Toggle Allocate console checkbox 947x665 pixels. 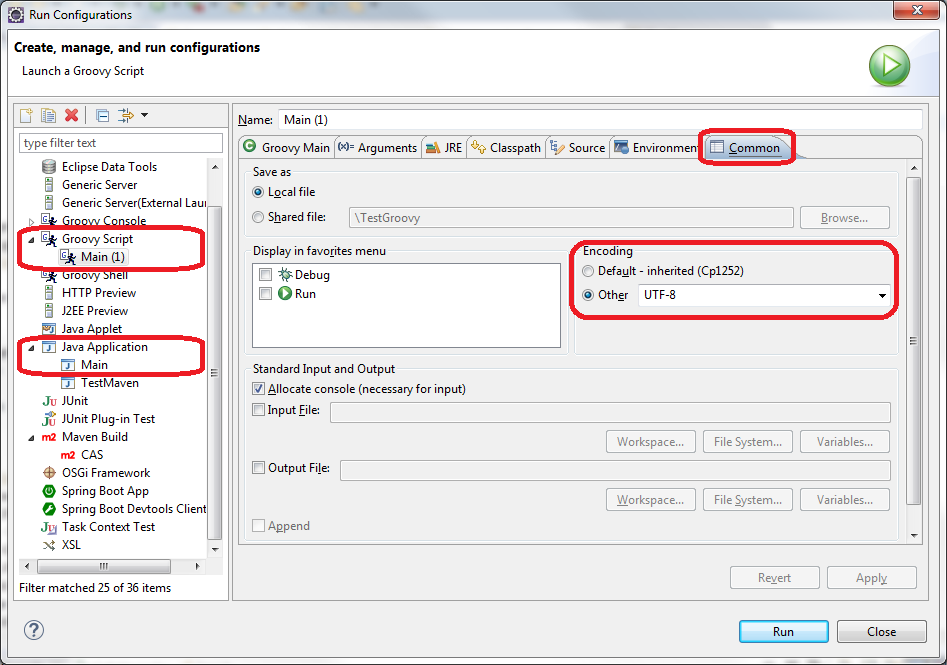coord(258,389)
